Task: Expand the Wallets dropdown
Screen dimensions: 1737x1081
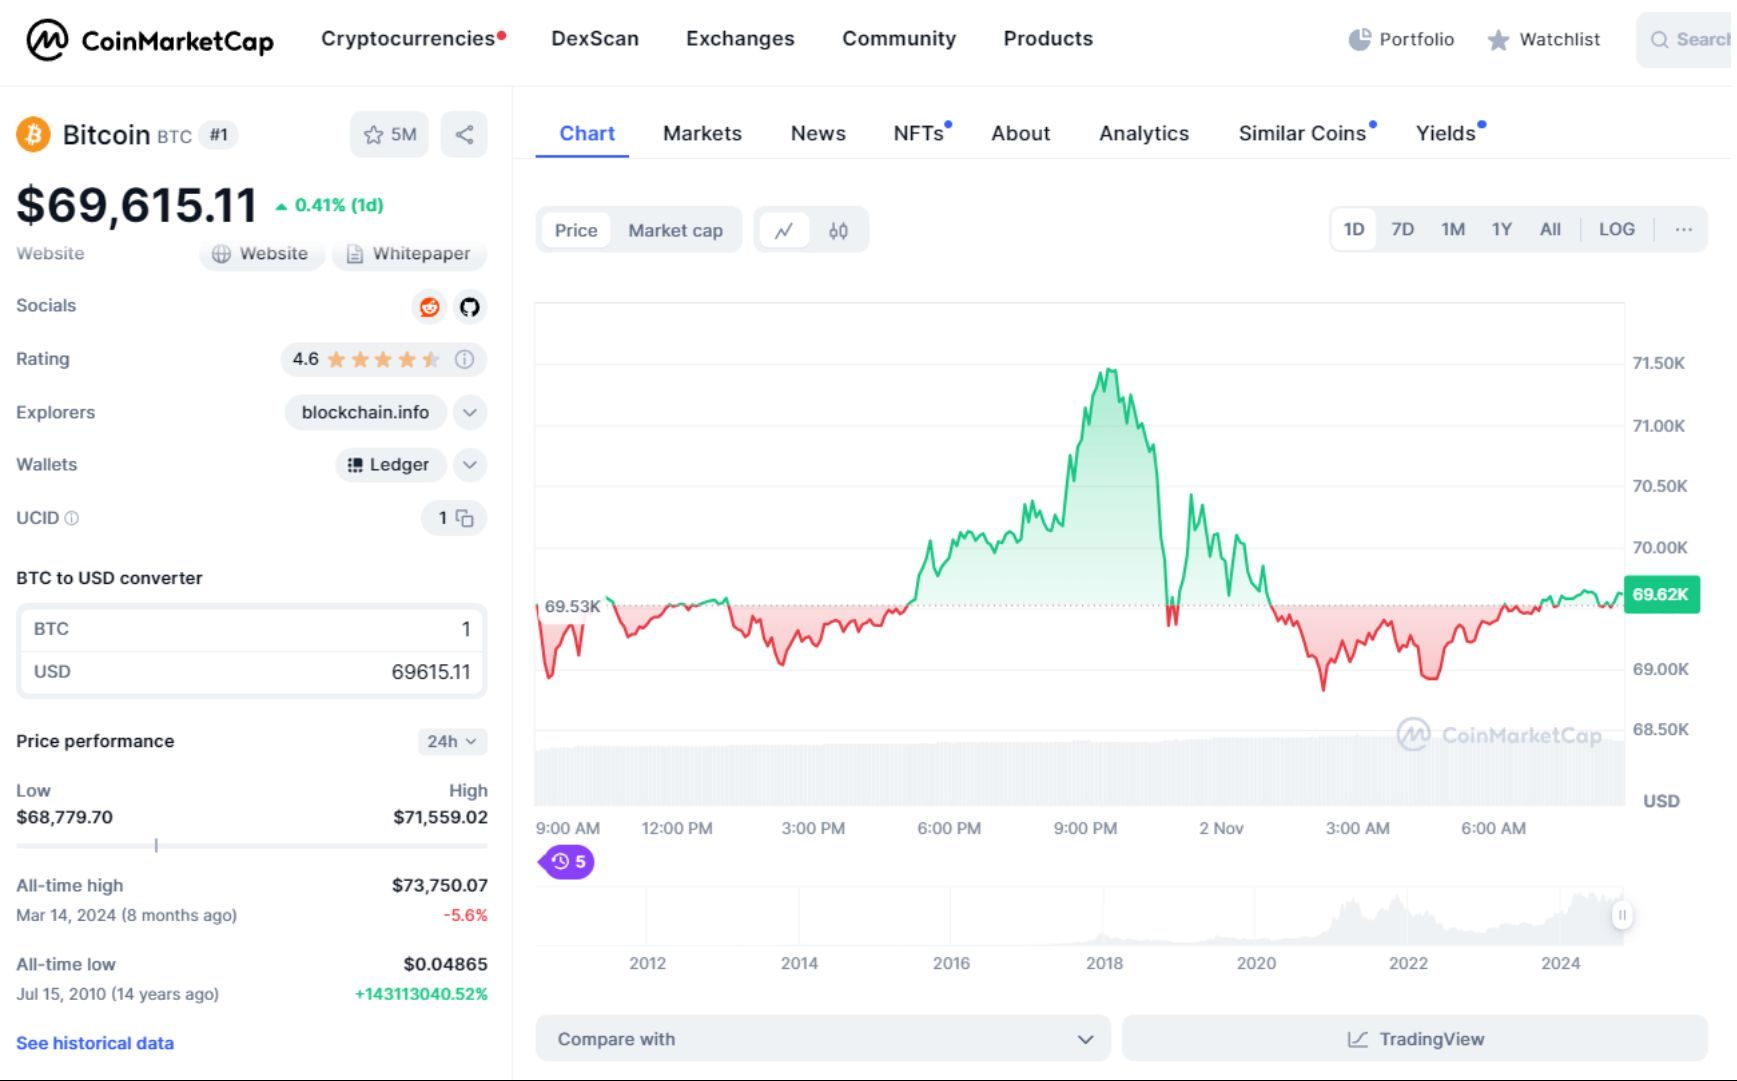Action: coord(469,464)
